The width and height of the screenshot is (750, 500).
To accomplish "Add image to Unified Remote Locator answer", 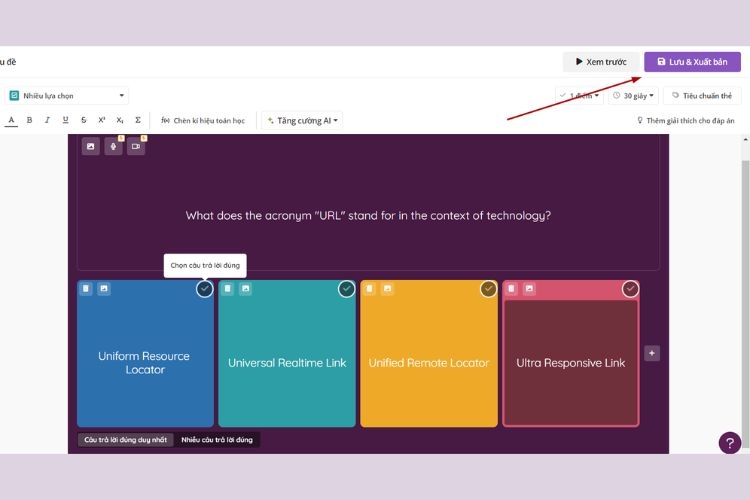I will point(387,289).
